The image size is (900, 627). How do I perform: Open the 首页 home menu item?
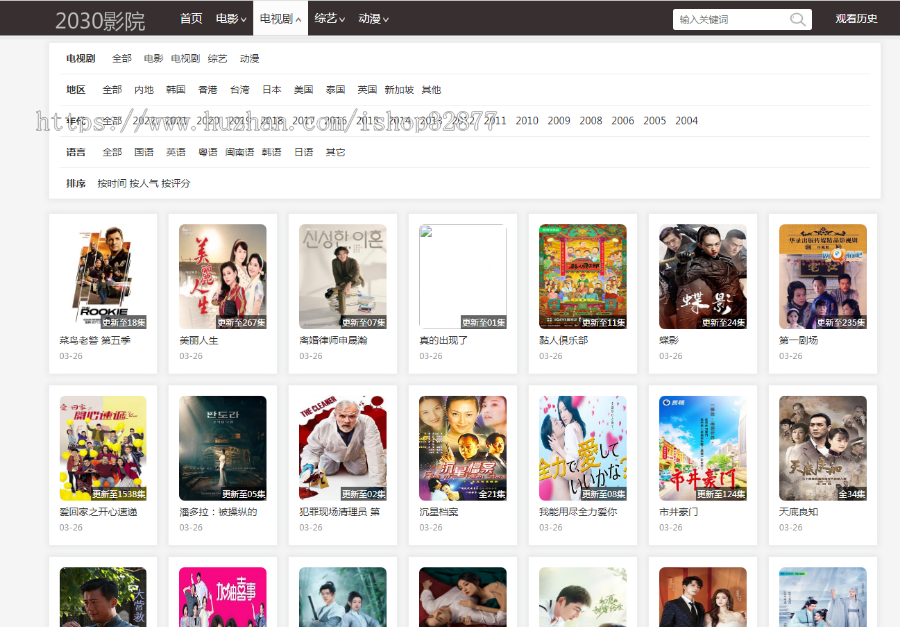[x=191, y=18]
